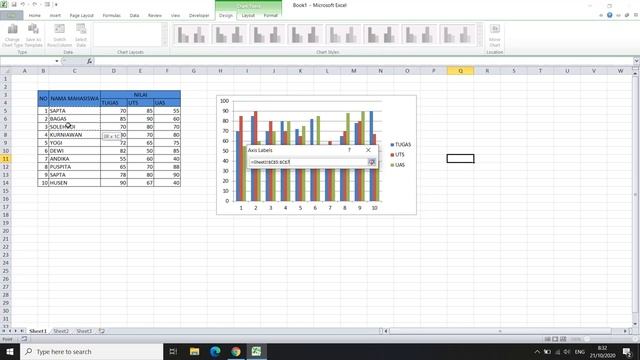The image size is (640, 360).
Task: Open the Page Layout ribbon tab
Action: 82,16
